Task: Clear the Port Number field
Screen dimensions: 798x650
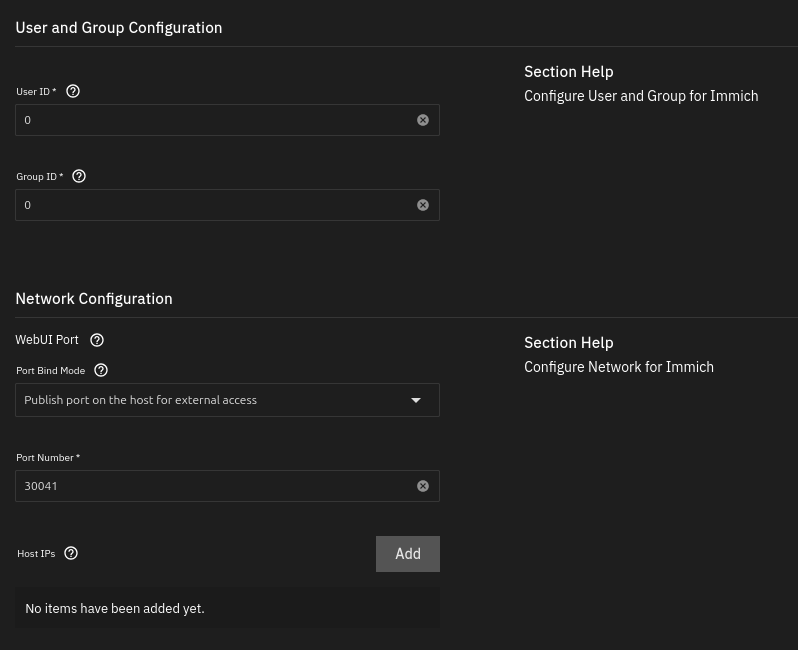Action: [x=423, y=486]
